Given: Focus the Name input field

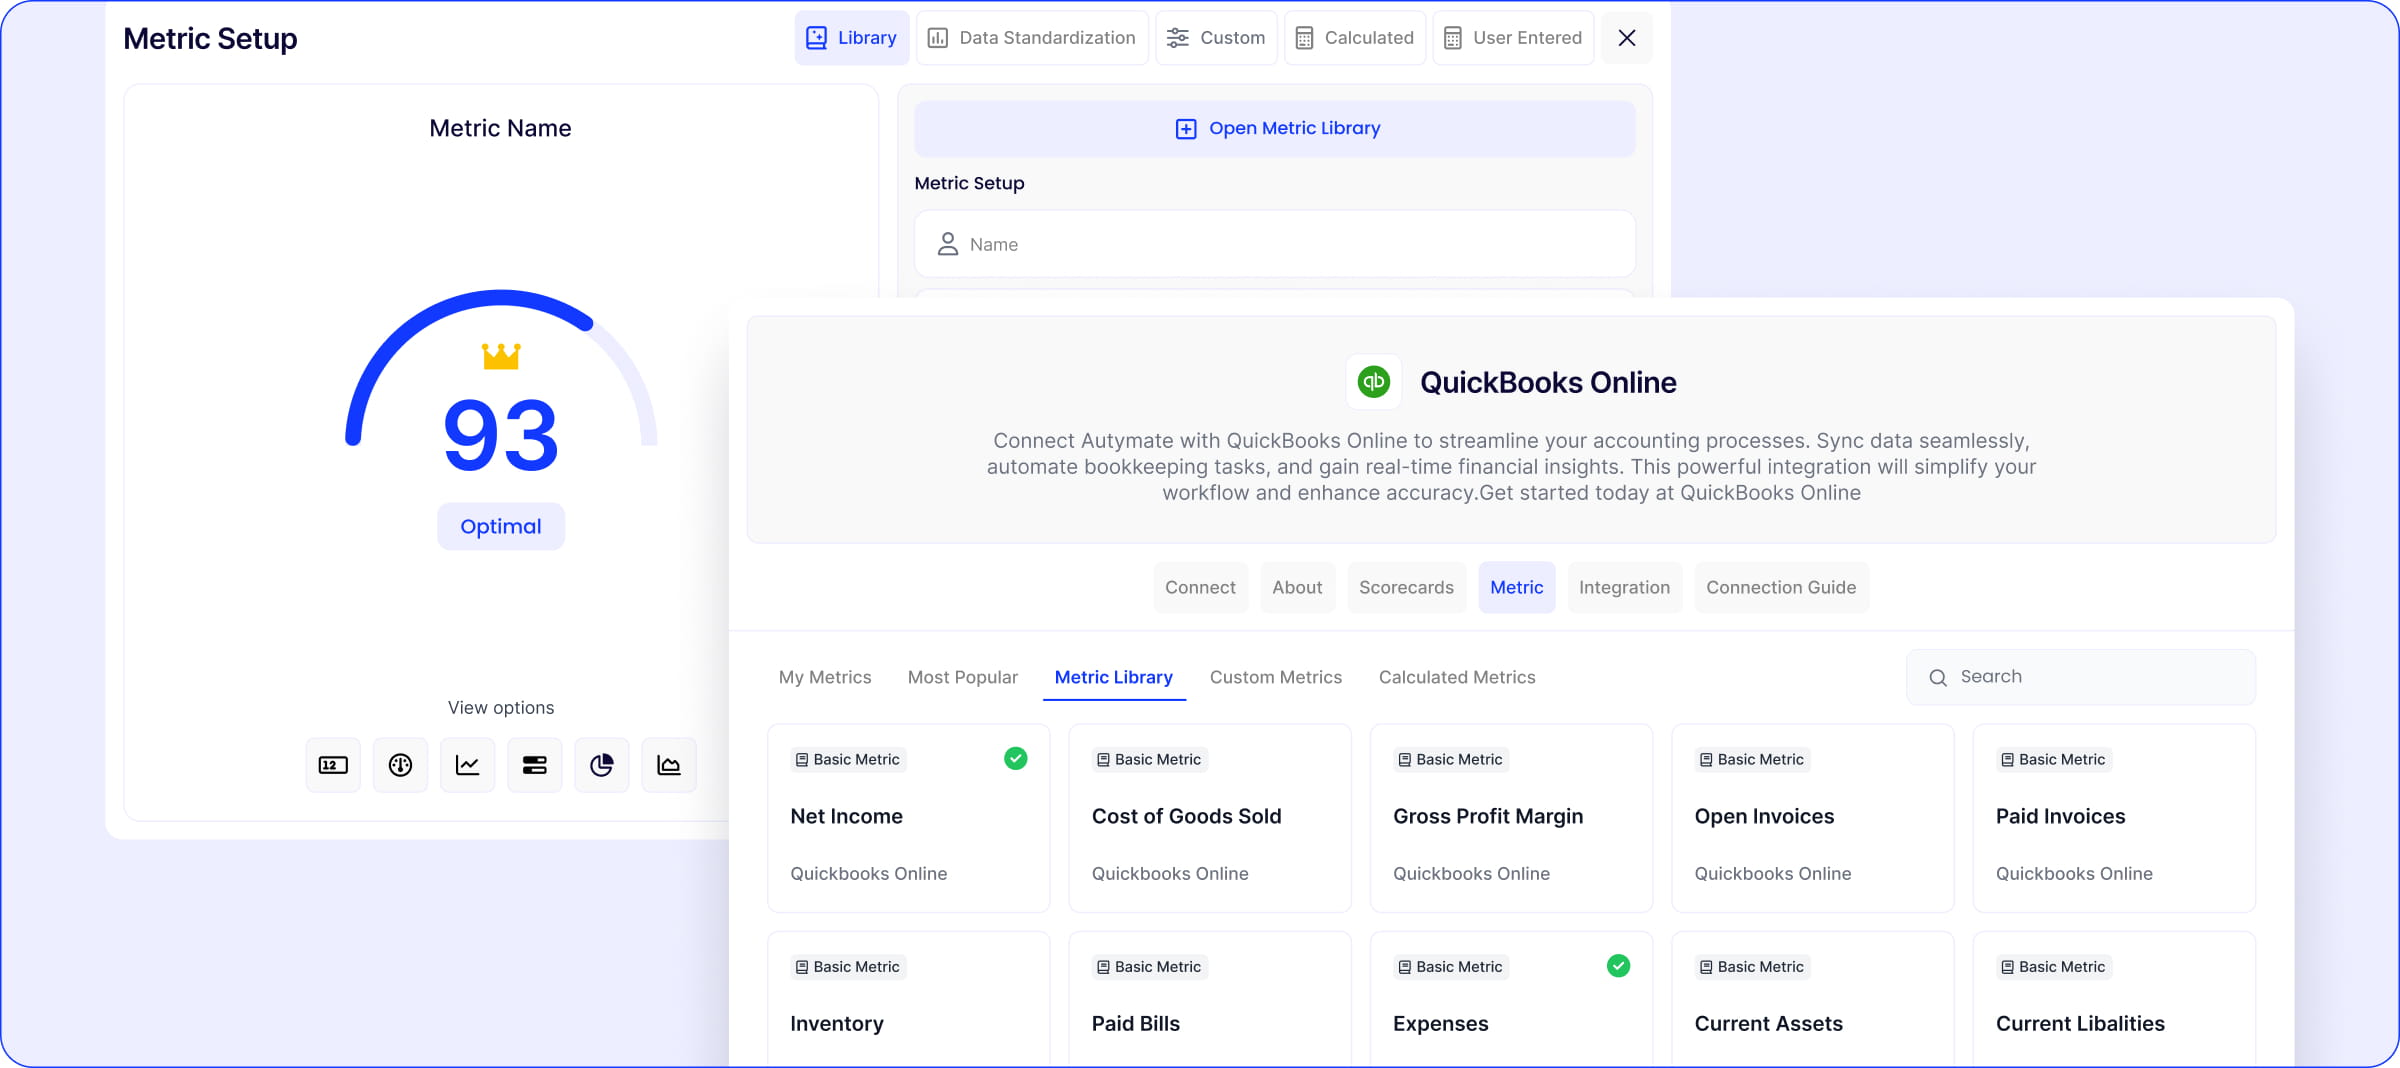Looking at the screenshot, I should click(x=1275, y=244).
